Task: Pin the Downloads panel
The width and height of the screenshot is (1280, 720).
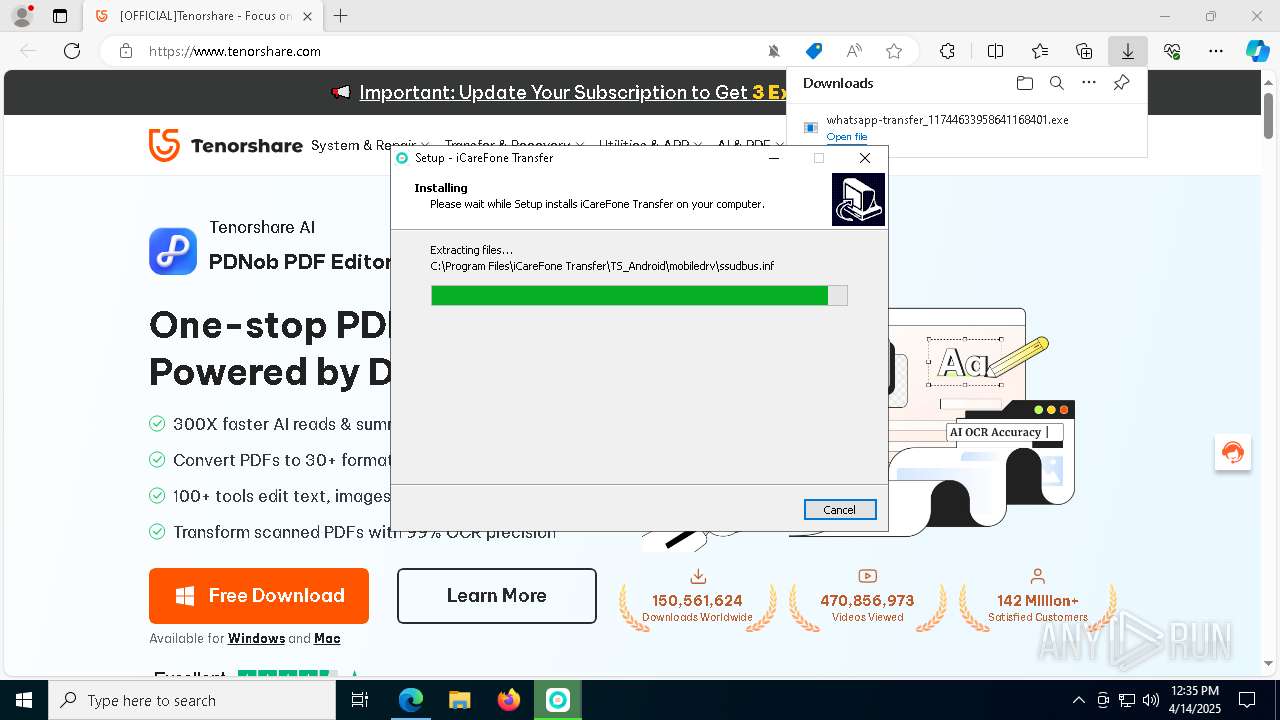Action: [x=1122, y=83]
